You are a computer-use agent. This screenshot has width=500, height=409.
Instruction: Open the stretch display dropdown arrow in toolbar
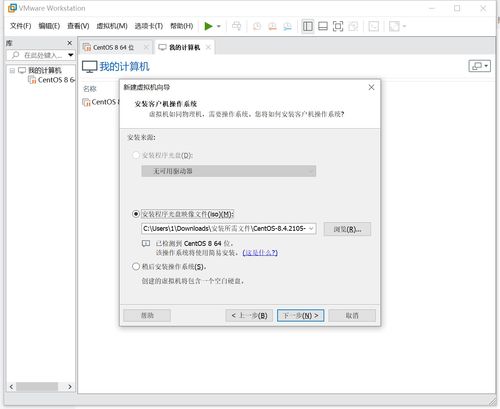click(x=404, y=26)
